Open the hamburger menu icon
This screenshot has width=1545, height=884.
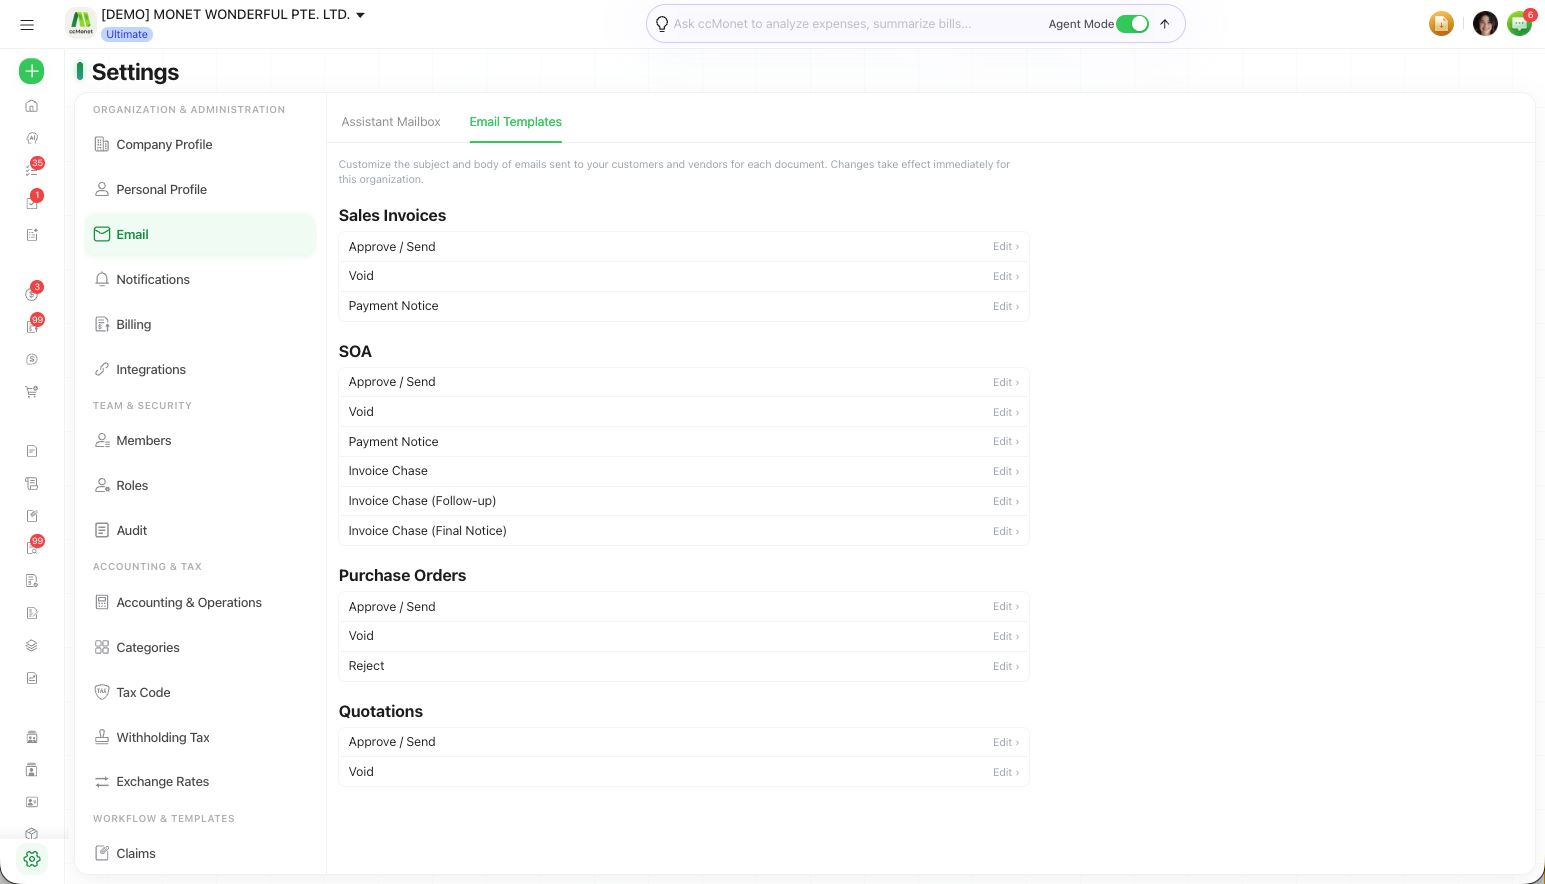(27, 24)
